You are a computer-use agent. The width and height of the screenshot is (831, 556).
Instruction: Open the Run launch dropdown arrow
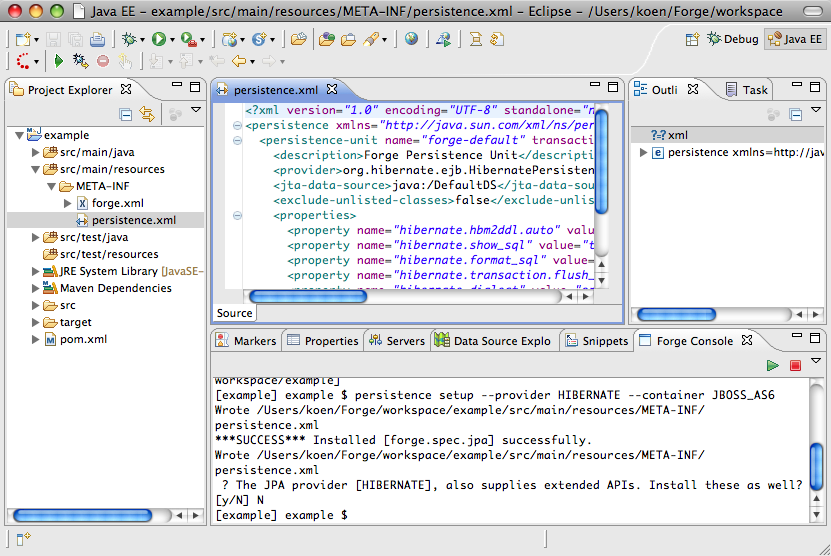[x=172, y=40]
